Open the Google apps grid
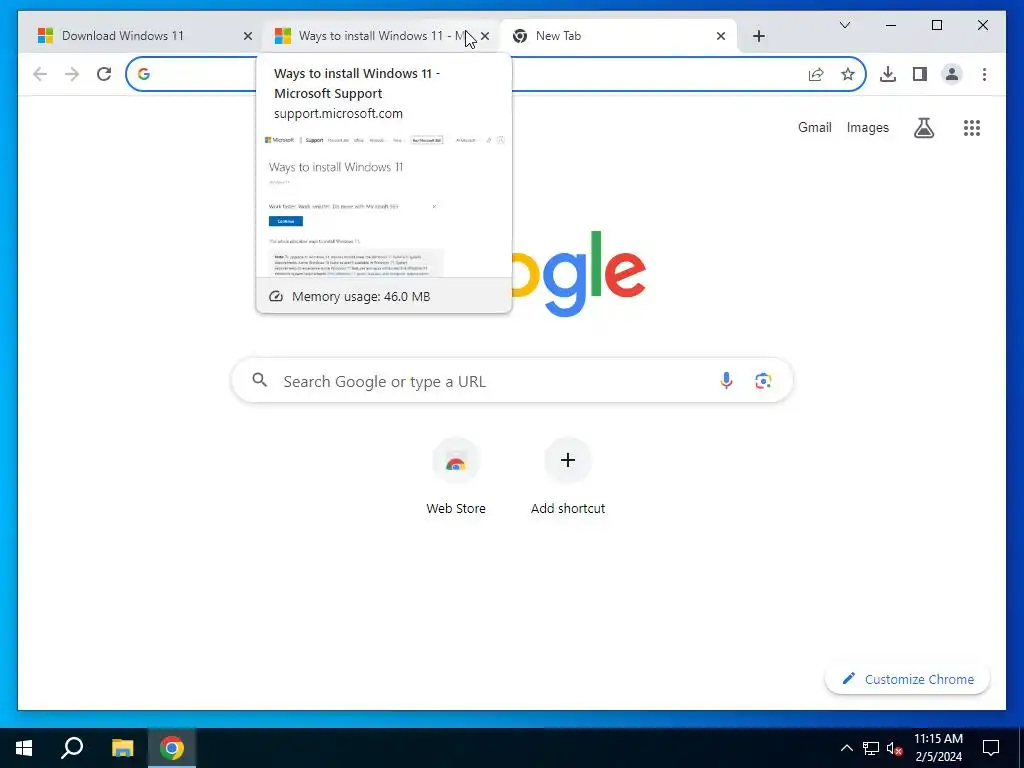Image resolution: width=1024 pixels, height=768 pixels. tap(972, 127)
